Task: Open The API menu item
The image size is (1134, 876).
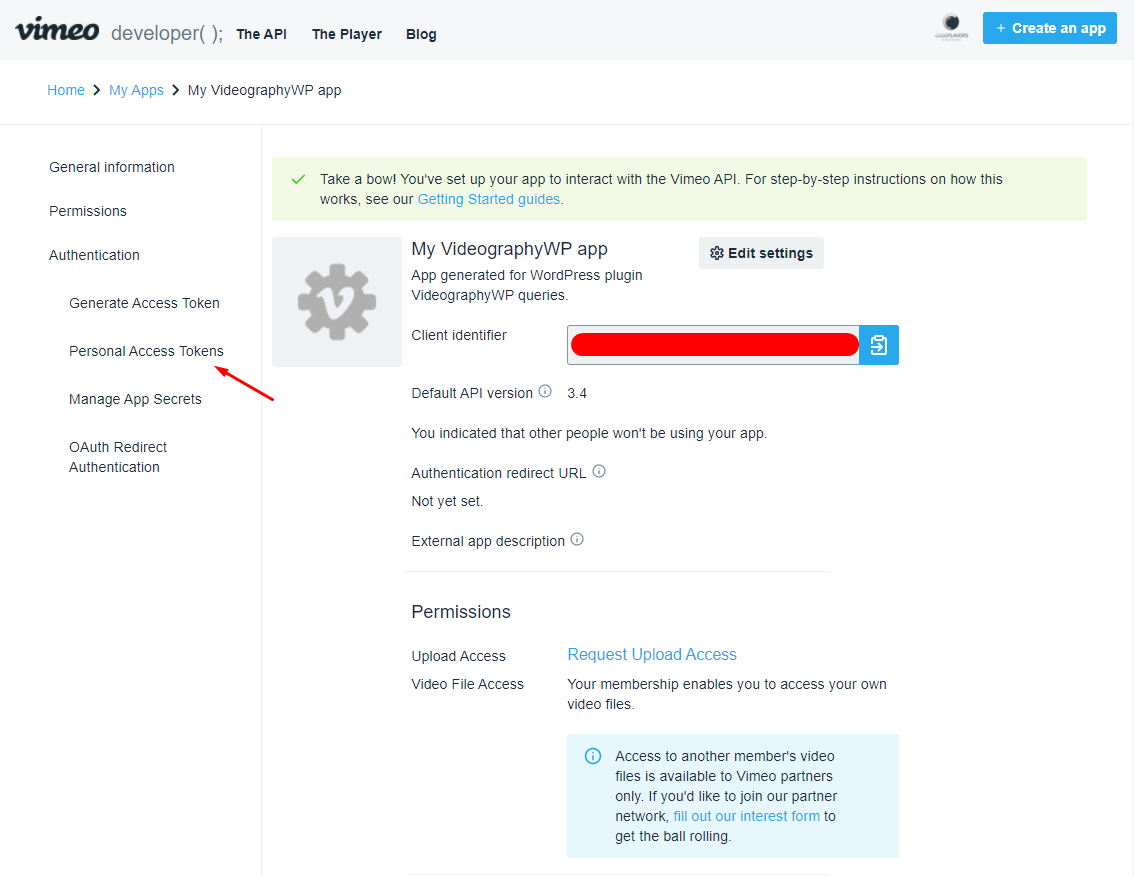Action: [x=262, y=34]
